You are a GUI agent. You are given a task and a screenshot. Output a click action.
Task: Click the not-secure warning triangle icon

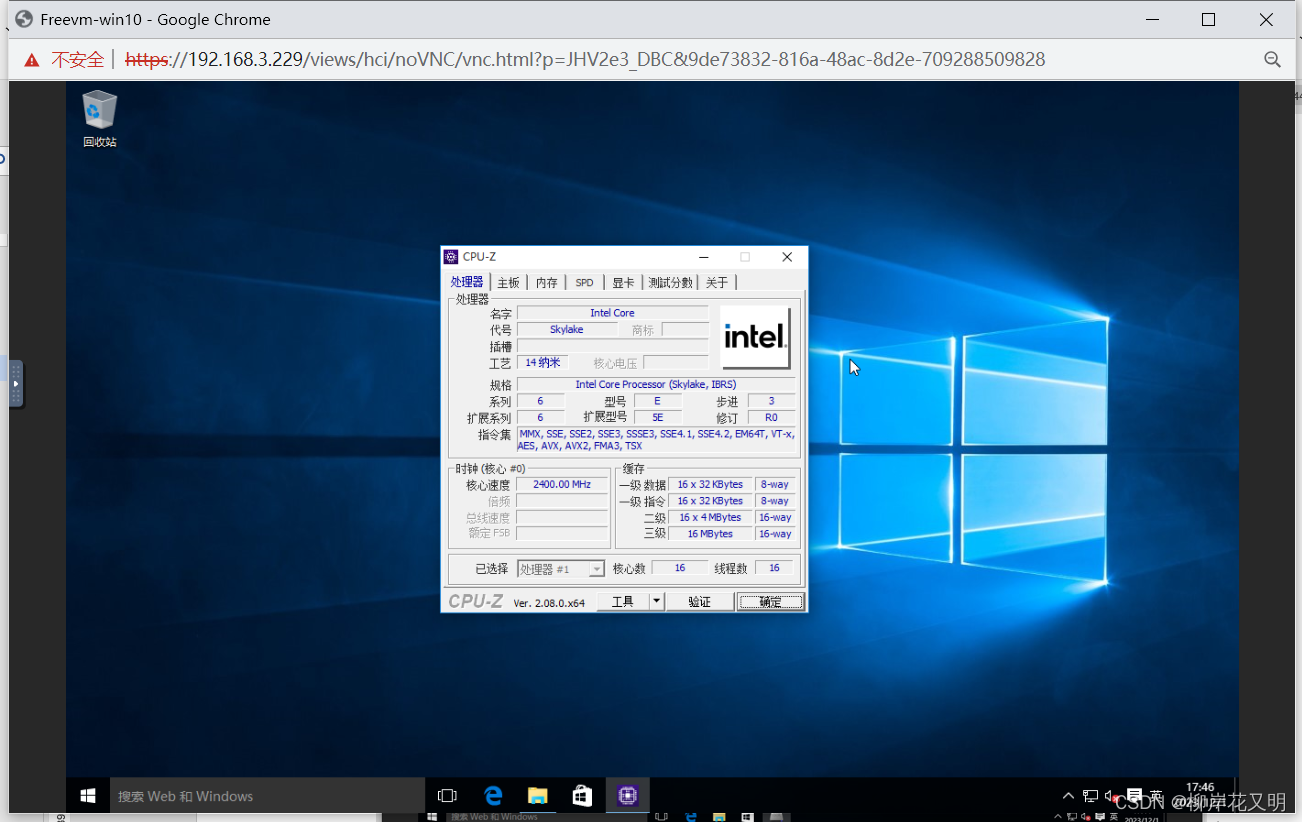pyautogui.click(x=32, y=60)
